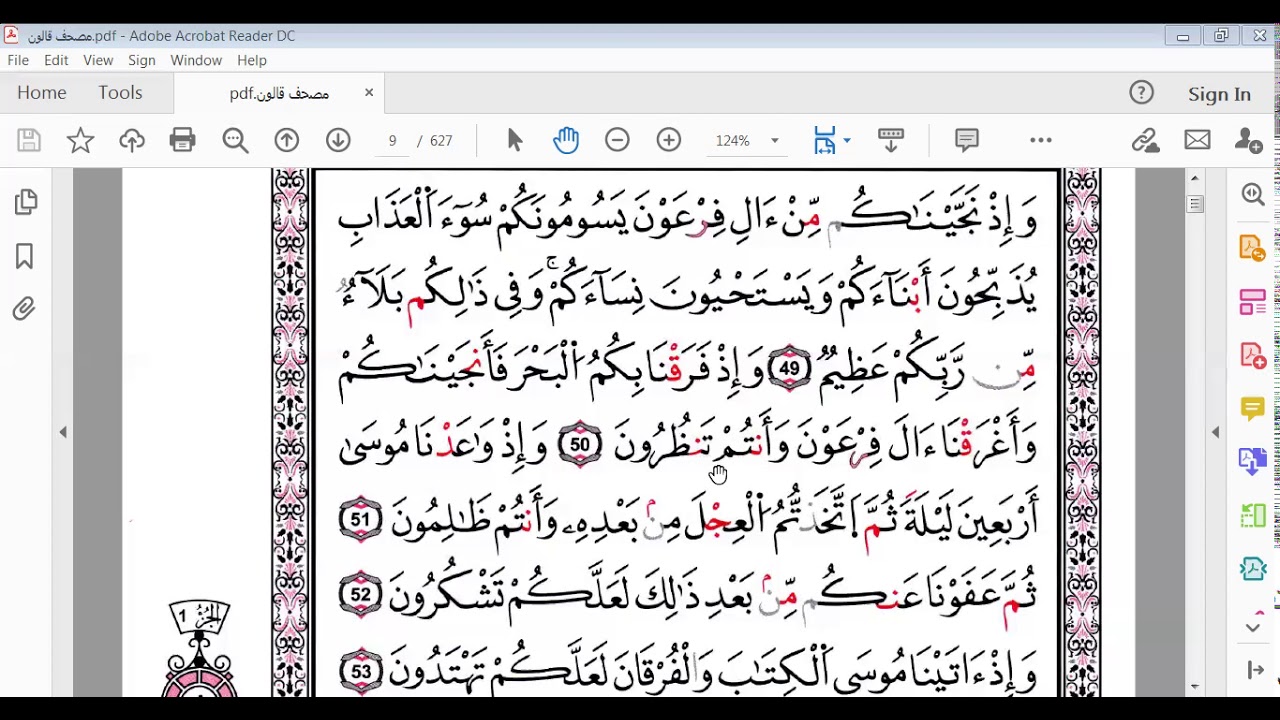1280x720 pixels.
Task: Switch to the Home tab
Action: click(41, 93)
